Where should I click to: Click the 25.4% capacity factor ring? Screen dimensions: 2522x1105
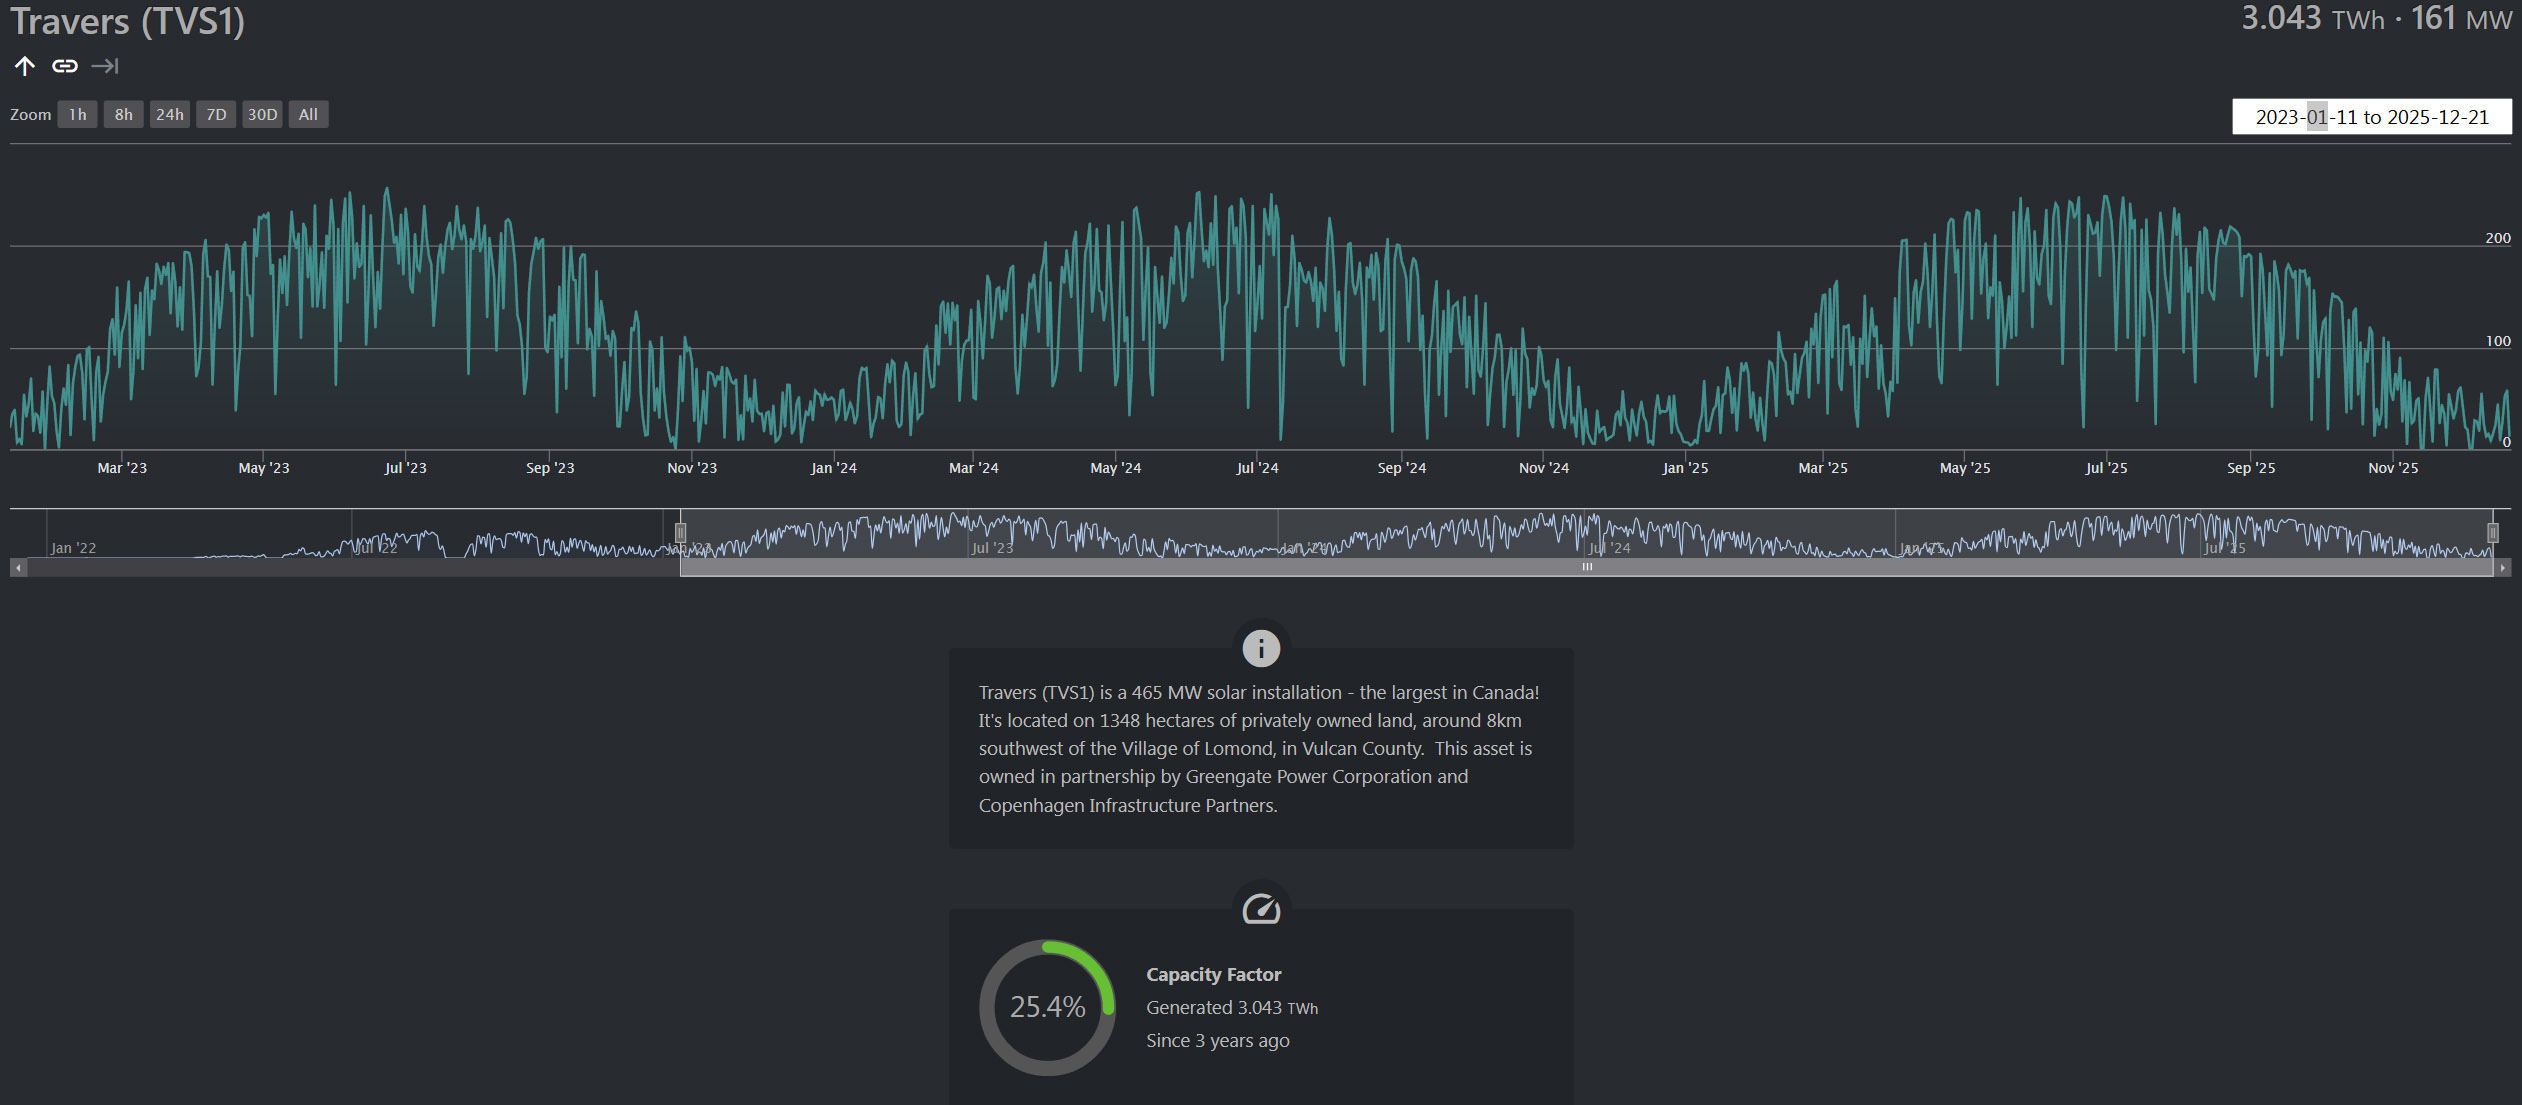click(x=1047, y=1007)
